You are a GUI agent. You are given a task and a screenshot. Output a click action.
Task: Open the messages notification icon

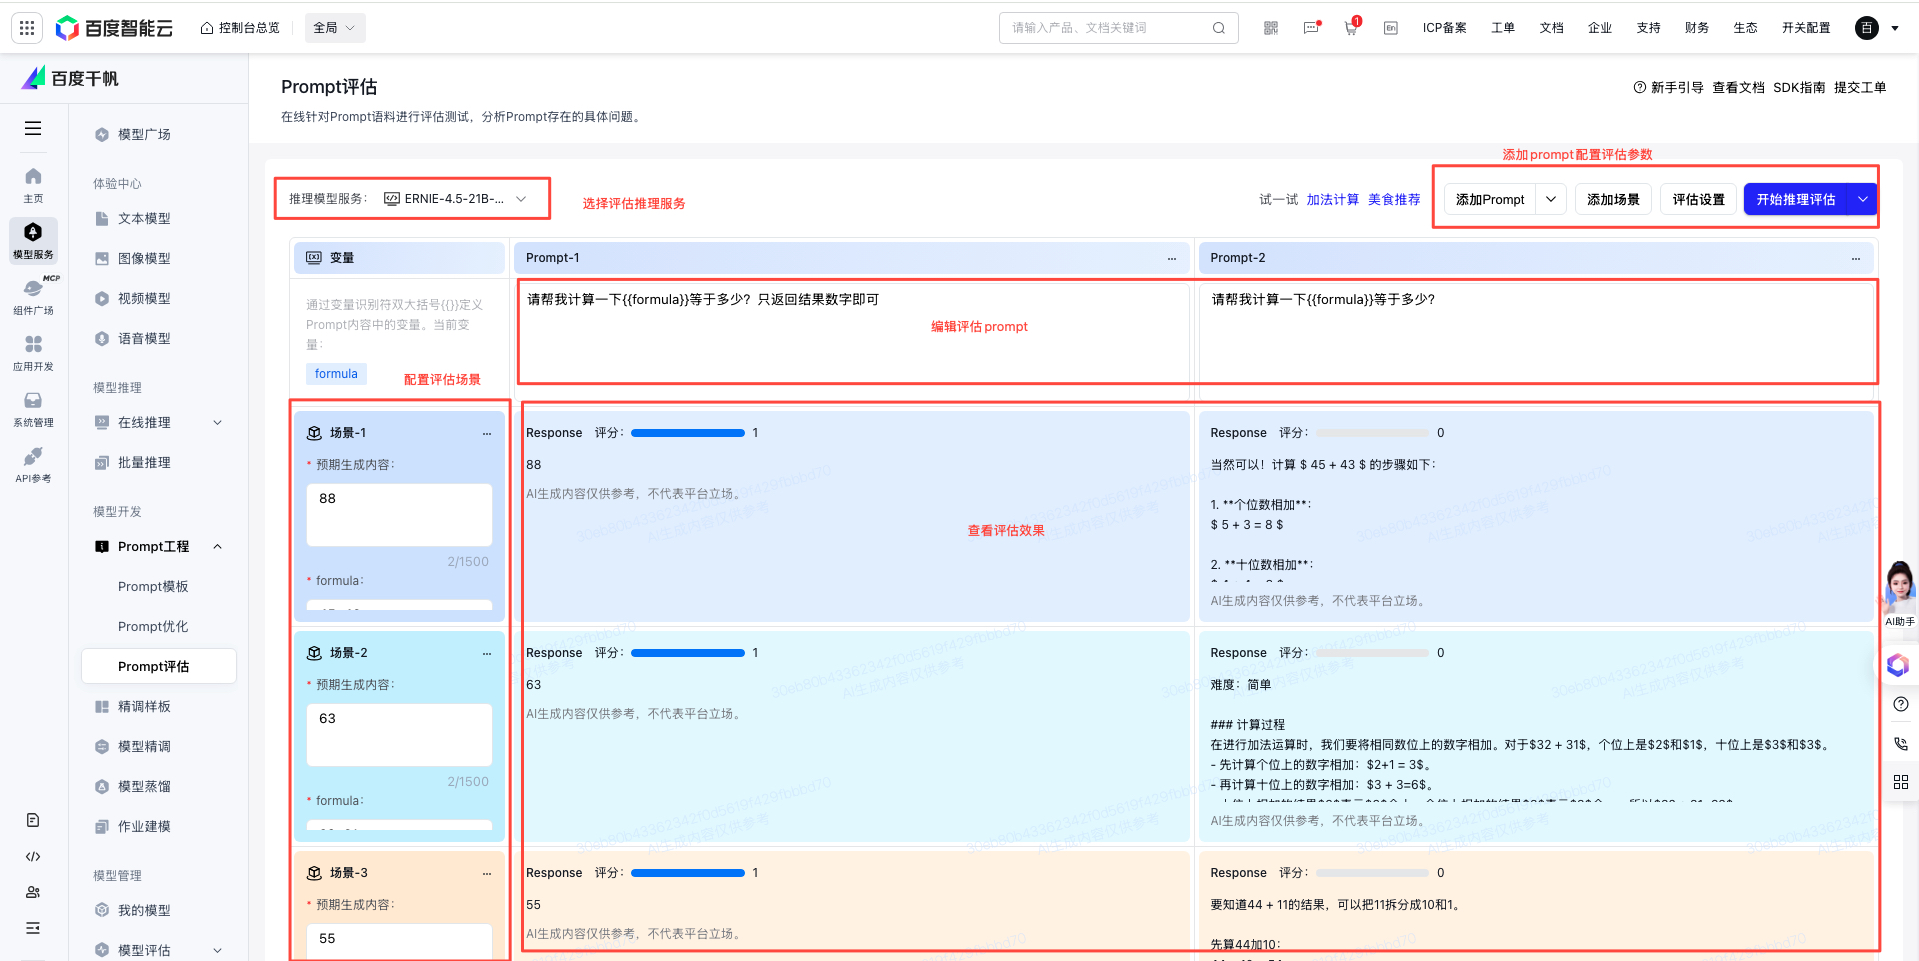point(1311,28)
